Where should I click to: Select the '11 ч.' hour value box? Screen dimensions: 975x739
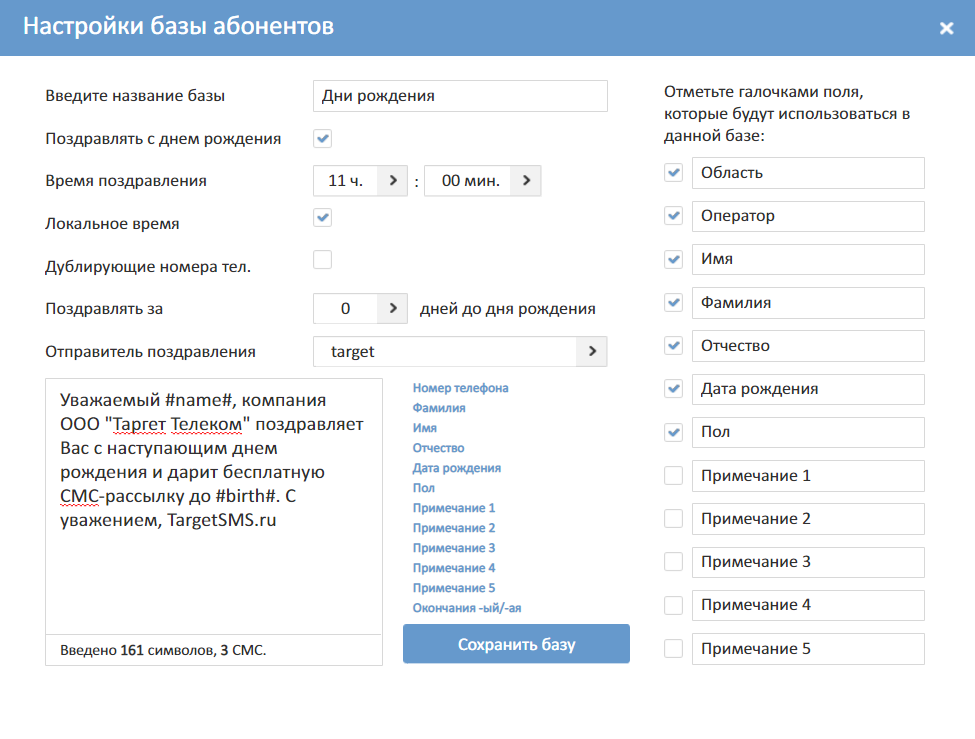click(x=346, y=180)
